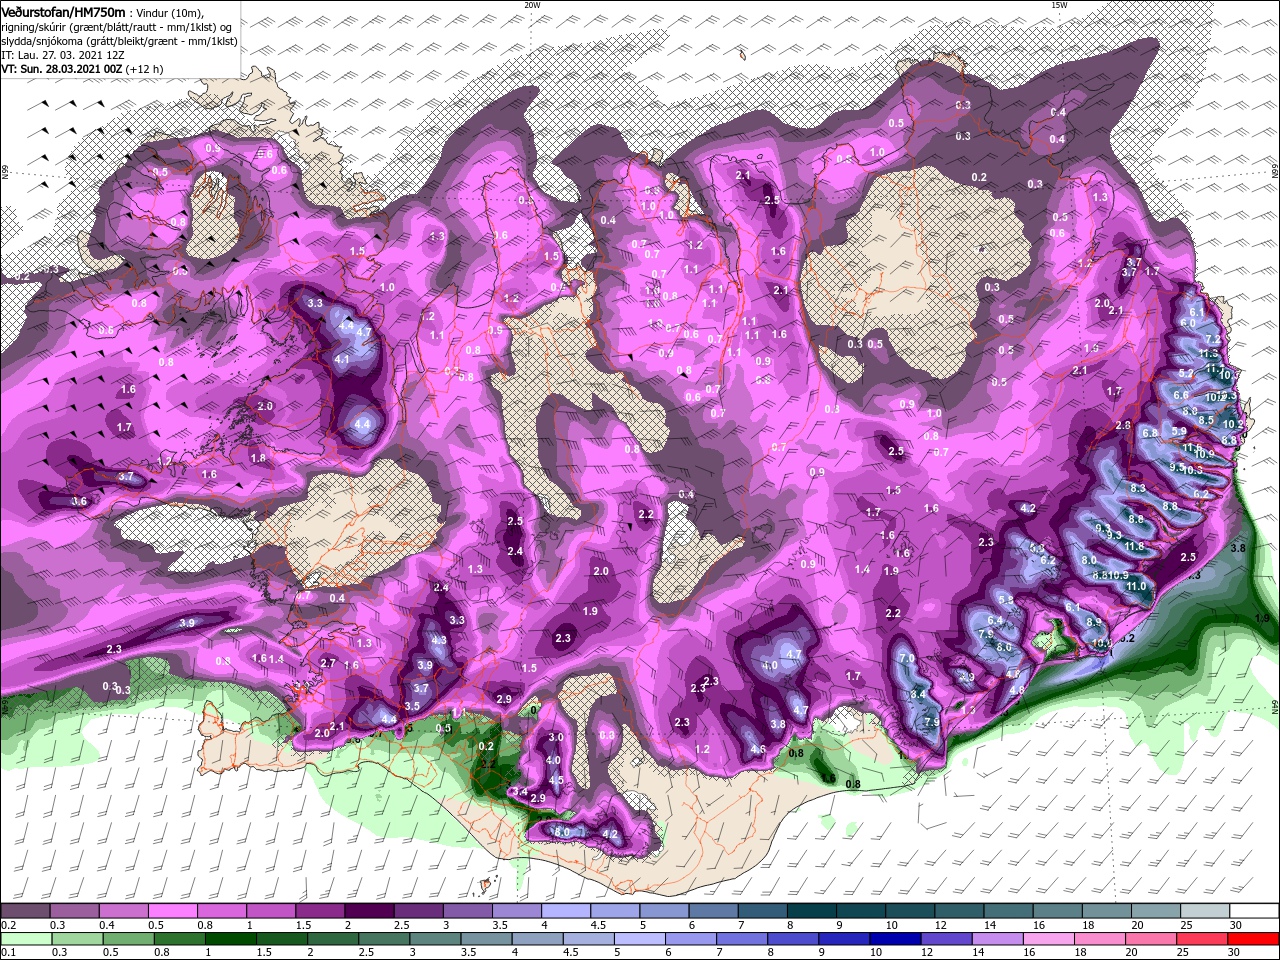Screen dimensions: 1280x960
Task: Click the 0.1 label on the green legend
Action: [8, 953]
